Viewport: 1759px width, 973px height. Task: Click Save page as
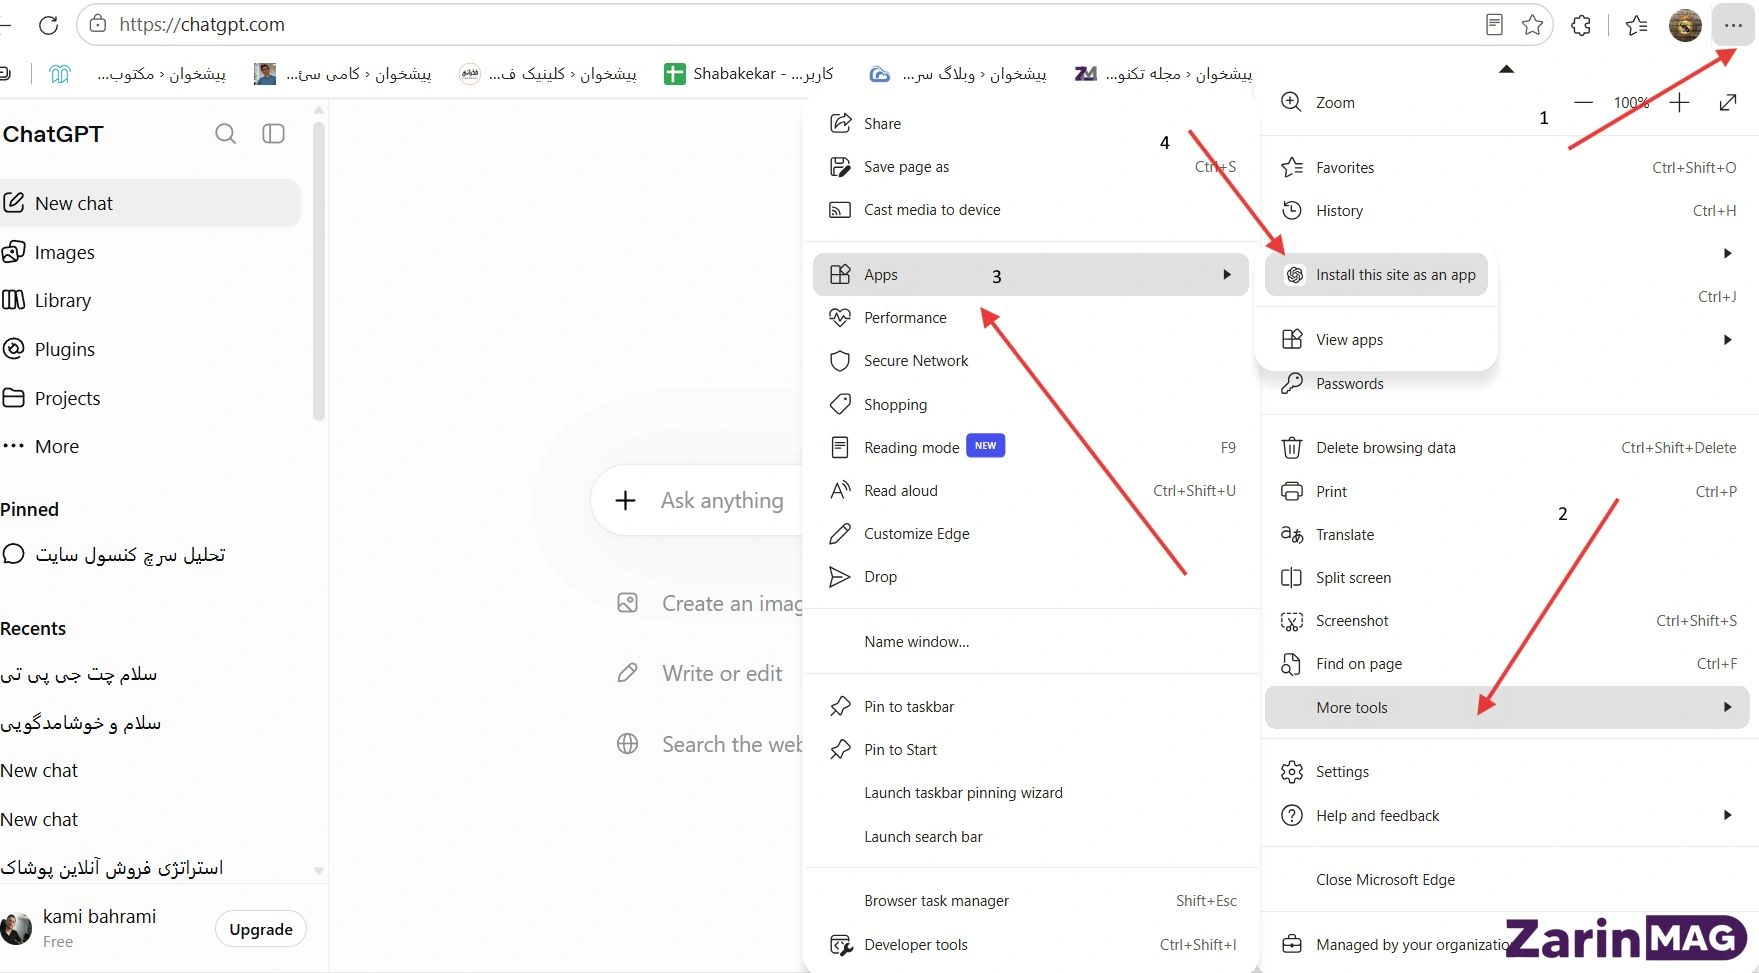(1031, 167)
